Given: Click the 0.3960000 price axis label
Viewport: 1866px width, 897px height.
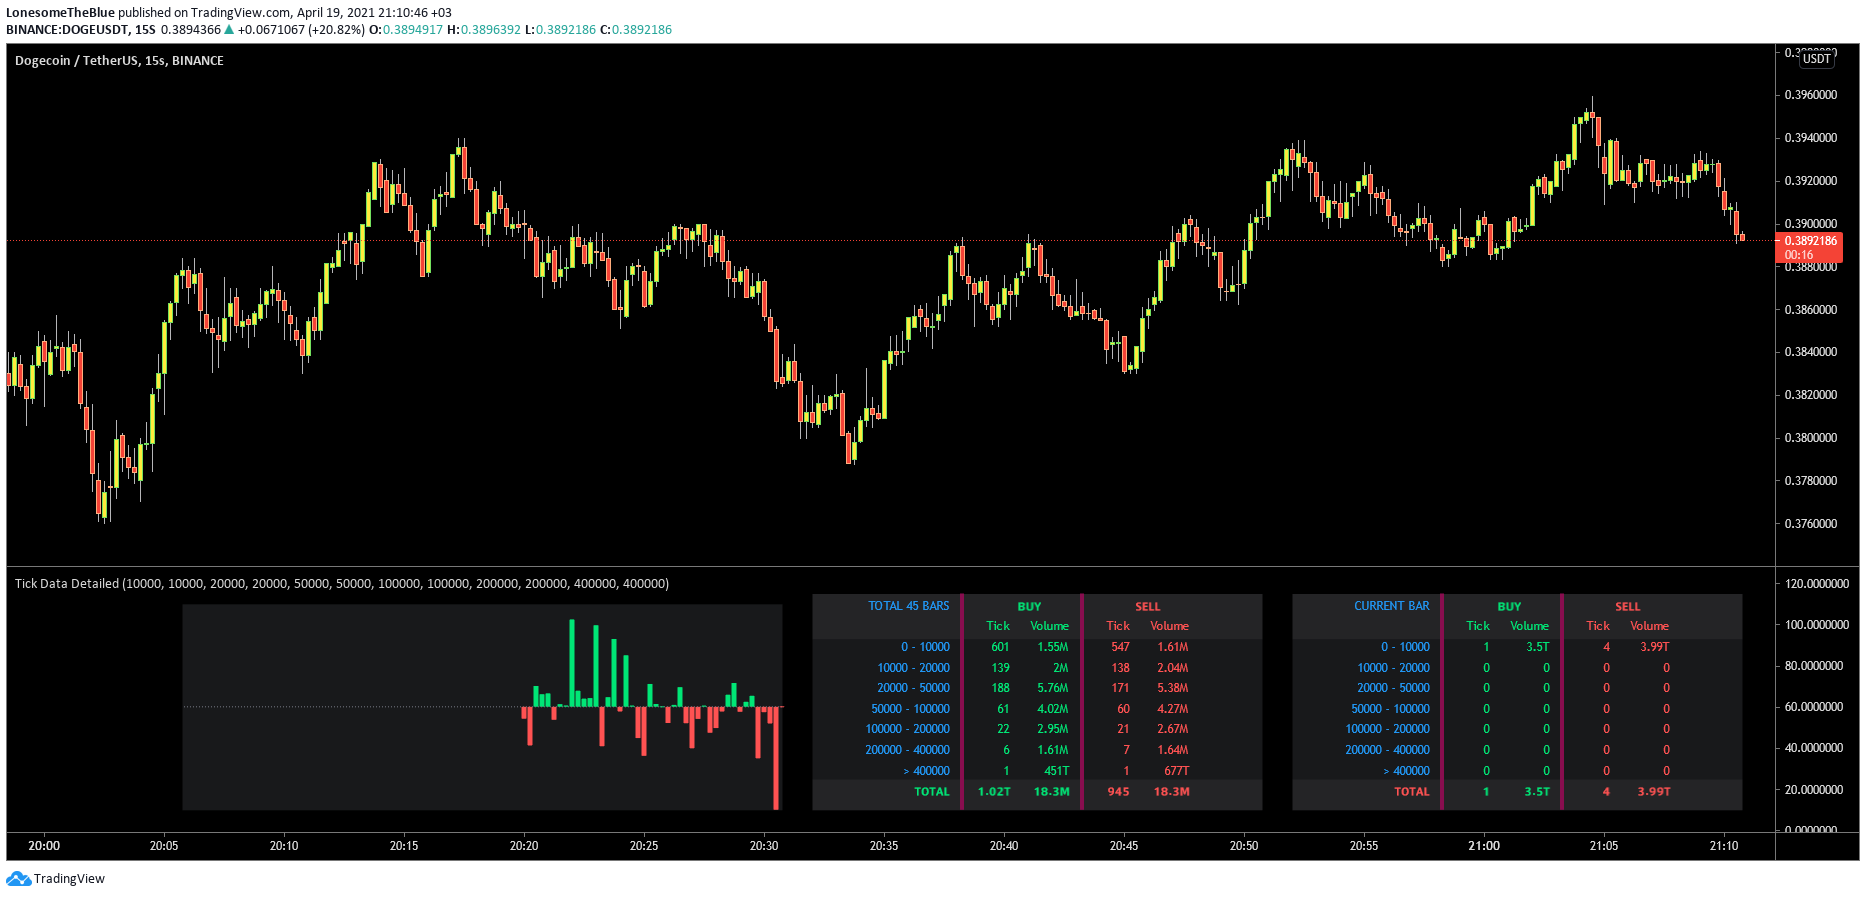Looking at the screenshot, I should coord(1811,95).
